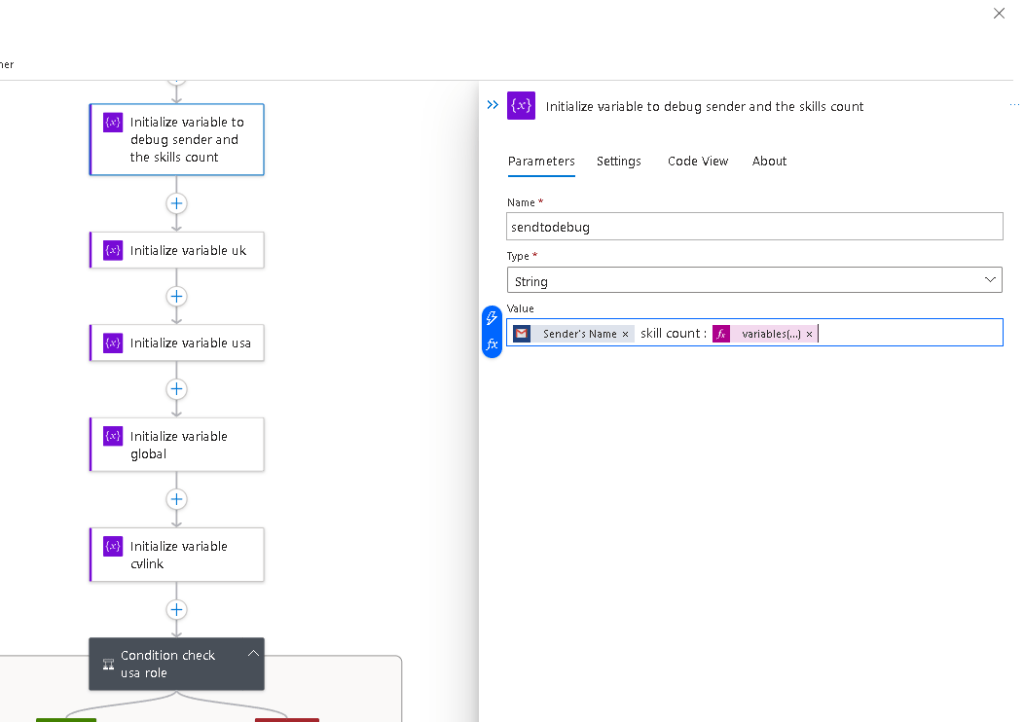Click variable icon on Initialize variable global

tap(113, 436)
